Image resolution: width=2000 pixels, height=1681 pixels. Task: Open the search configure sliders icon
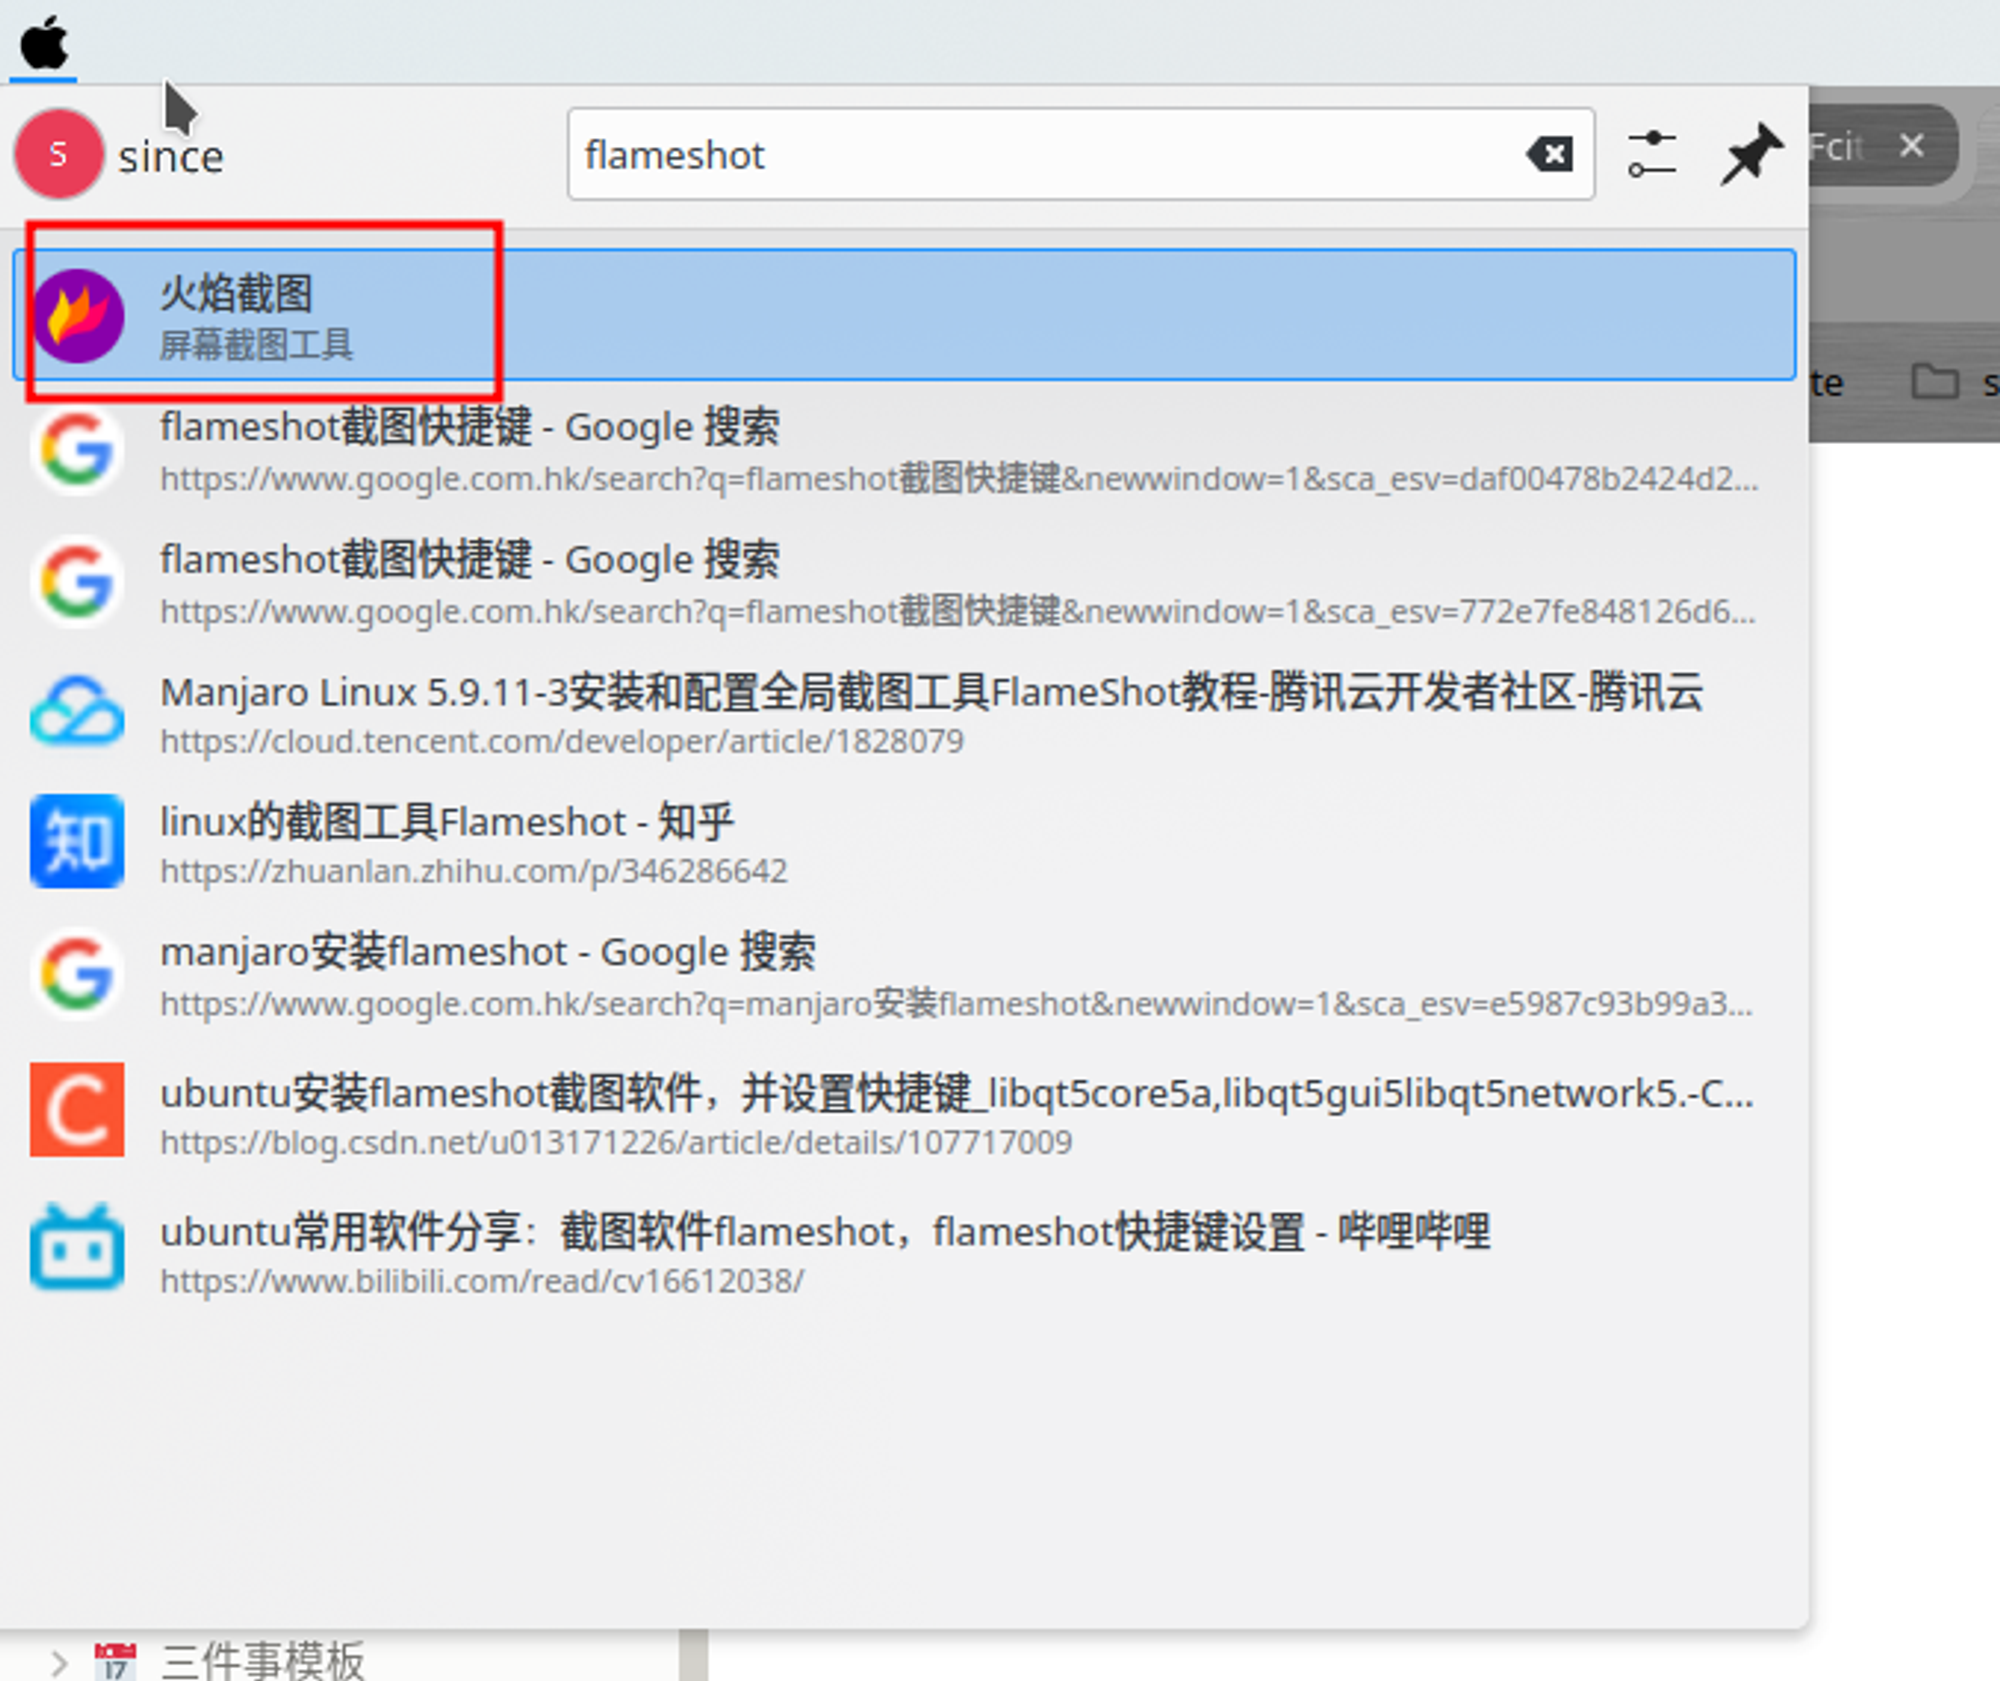tap(1651, 154)
